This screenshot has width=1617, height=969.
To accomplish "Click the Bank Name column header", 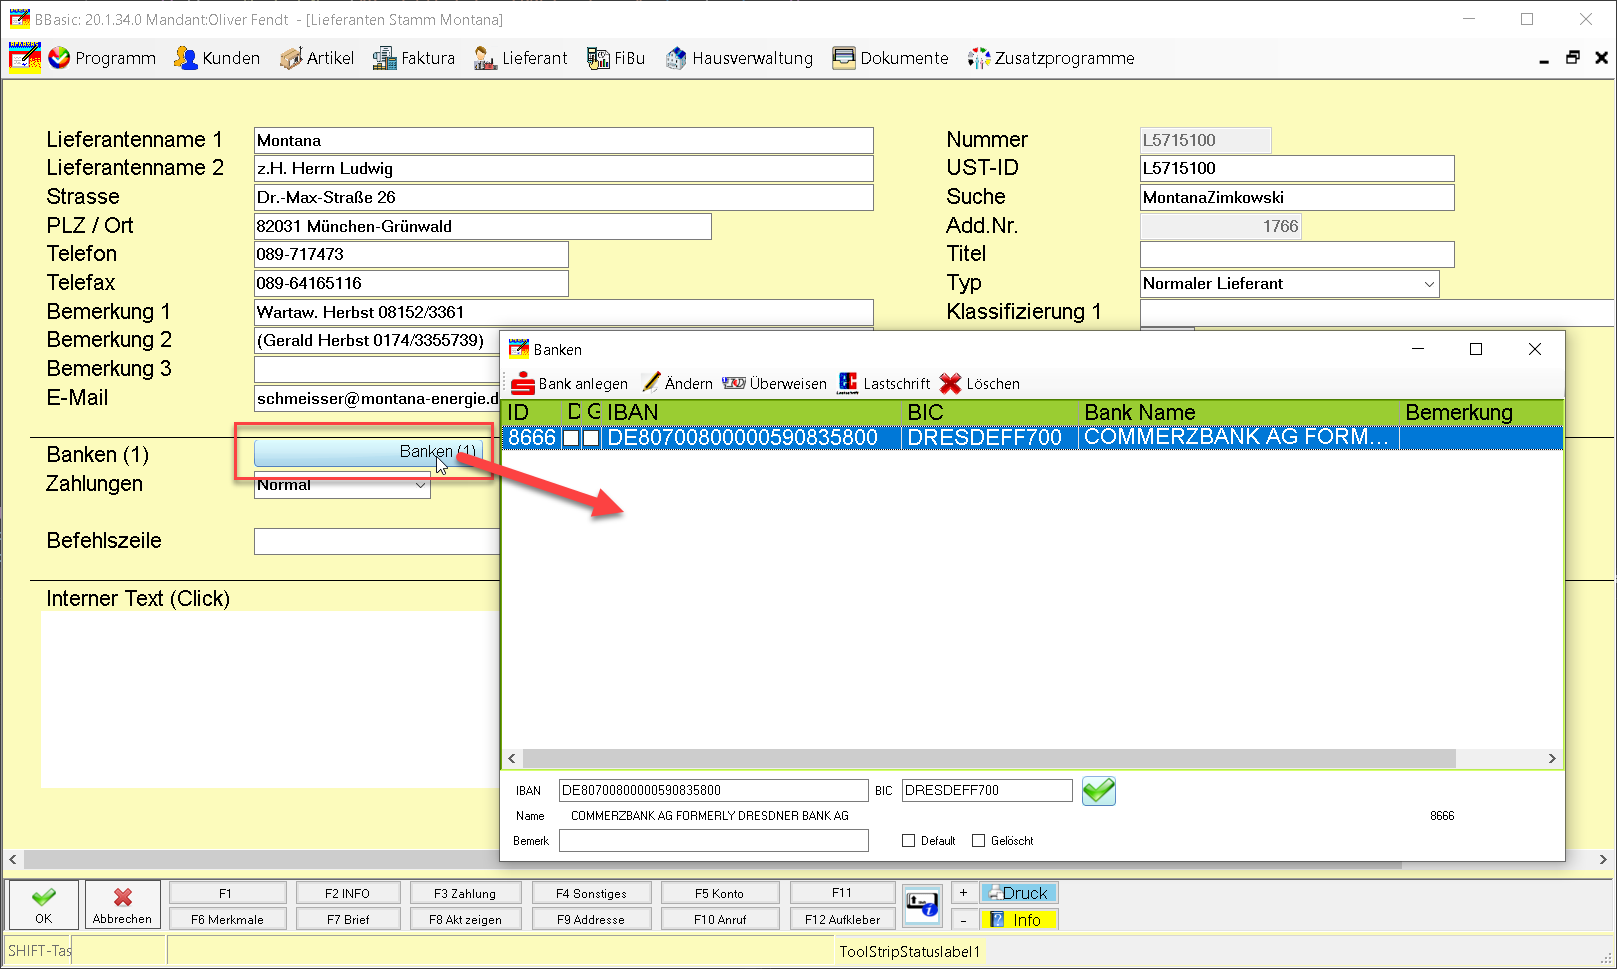I will coord(1238,412).
